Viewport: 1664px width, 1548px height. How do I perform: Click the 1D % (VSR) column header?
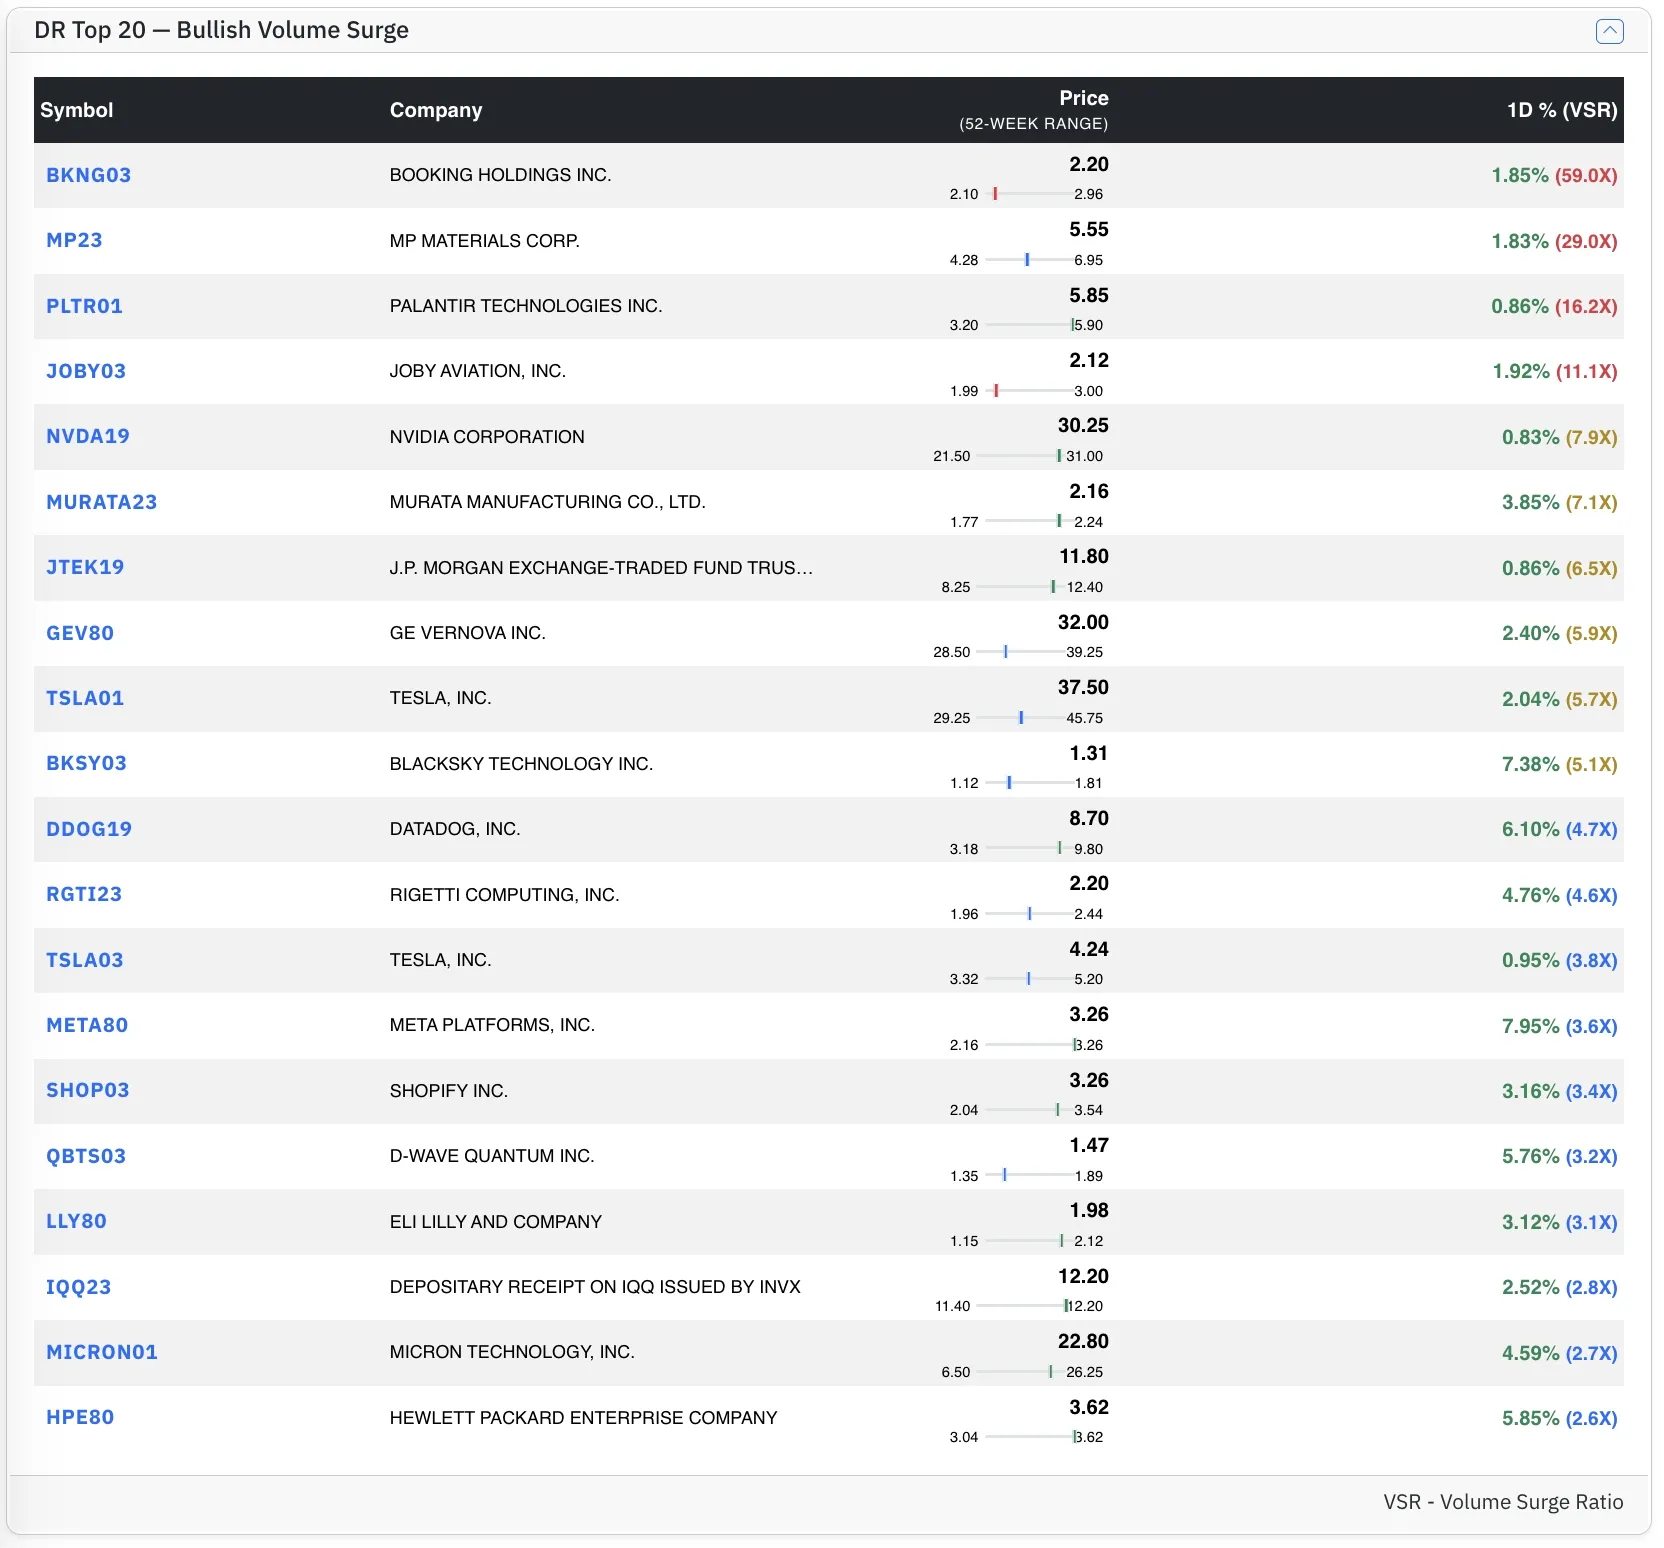coord(1562,110)
